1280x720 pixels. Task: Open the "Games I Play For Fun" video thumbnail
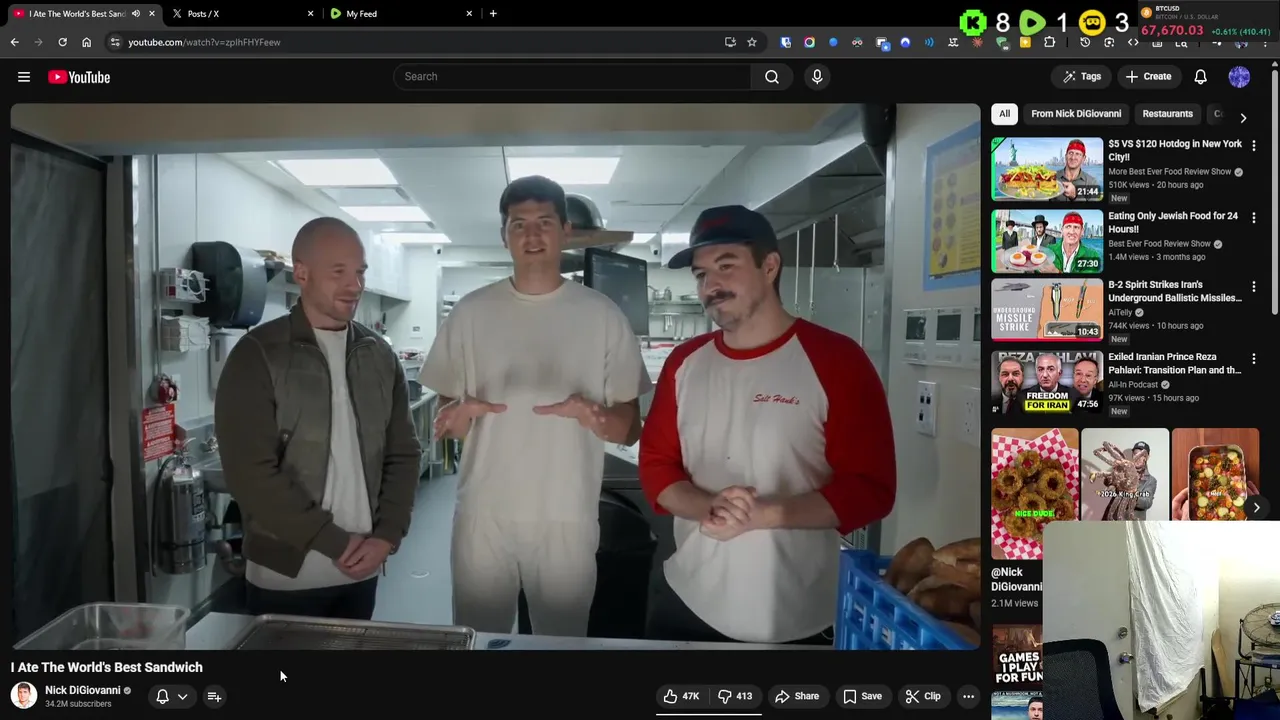pyautogui.click(x=1017, y=657)
